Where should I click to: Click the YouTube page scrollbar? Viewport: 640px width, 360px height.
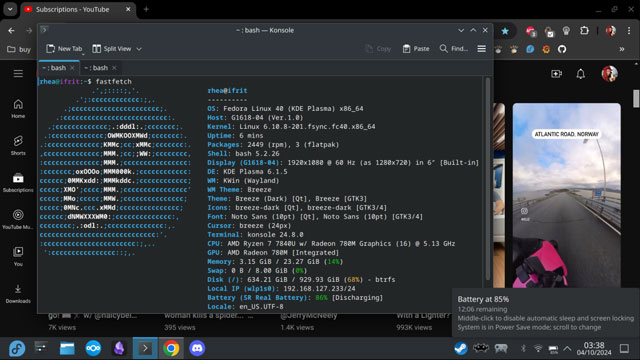636,99
